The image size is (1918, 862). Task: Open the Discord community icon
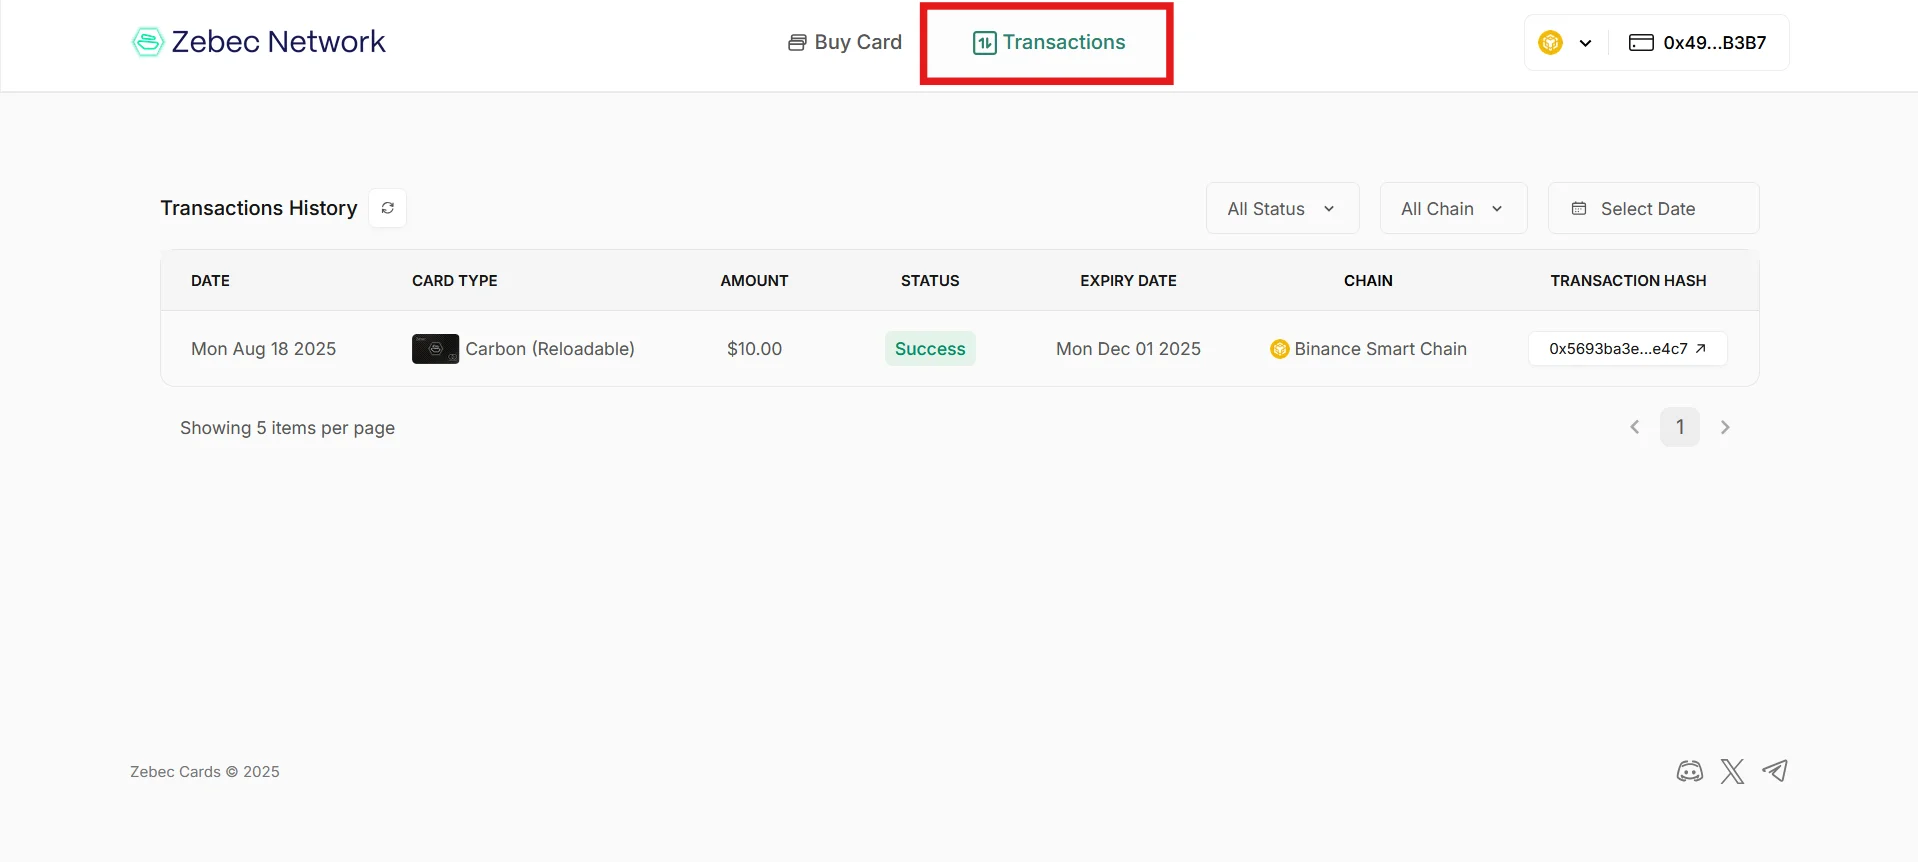1689,771
